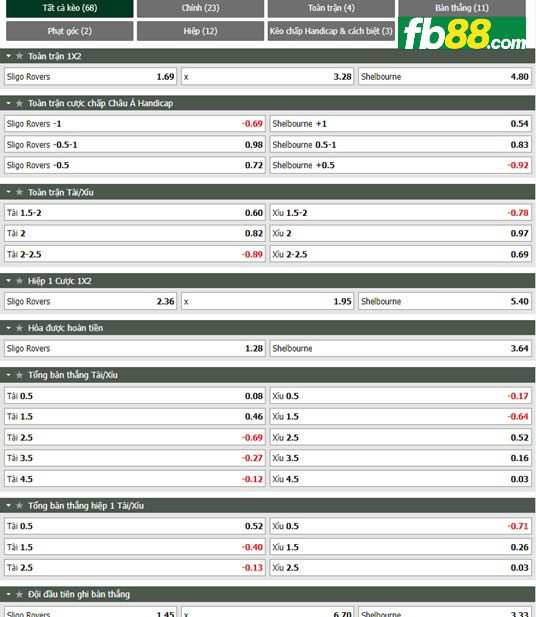
Task: Select the Tất cả kèo (68) tab
Action: click(70, 8)
